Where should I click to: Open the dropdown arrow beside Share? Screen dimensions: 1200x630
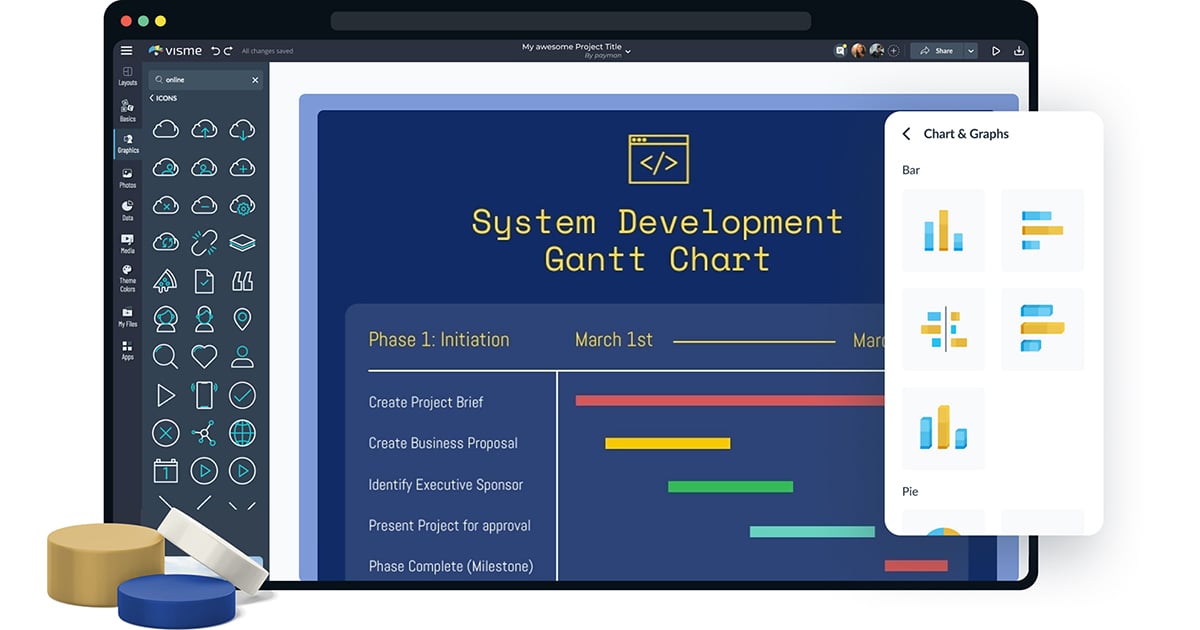coord(971,51)
